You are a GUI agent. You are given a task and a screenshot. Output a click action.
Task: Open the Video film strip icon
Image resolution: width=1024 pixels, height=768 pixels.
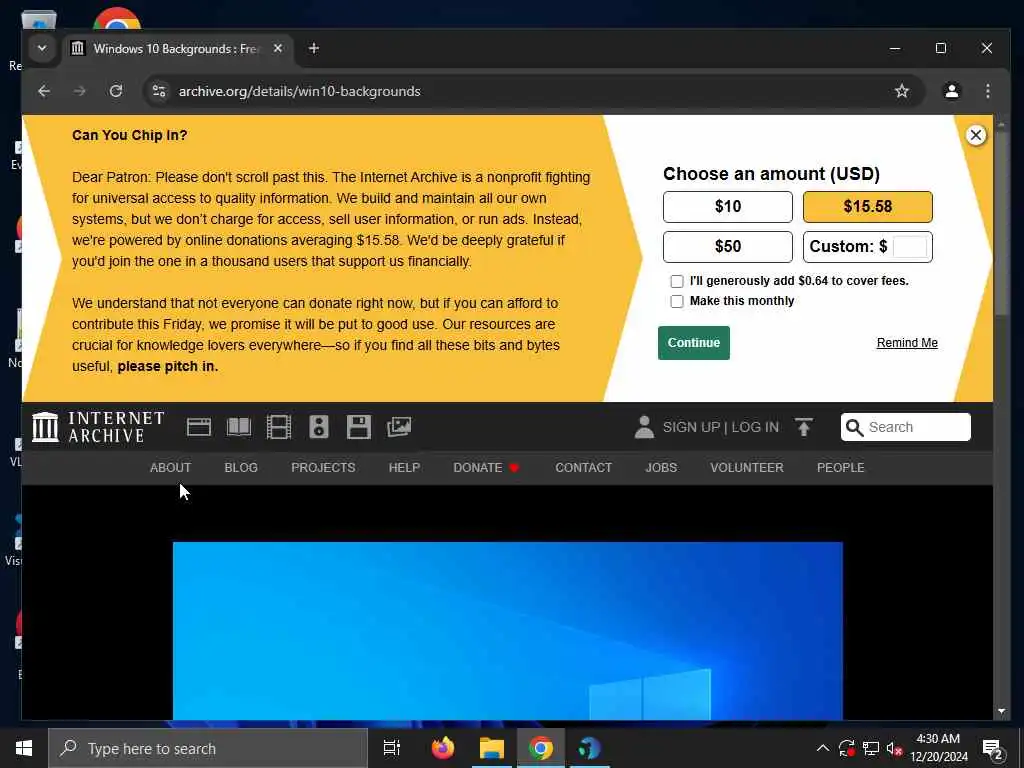[x=279, y=427]
